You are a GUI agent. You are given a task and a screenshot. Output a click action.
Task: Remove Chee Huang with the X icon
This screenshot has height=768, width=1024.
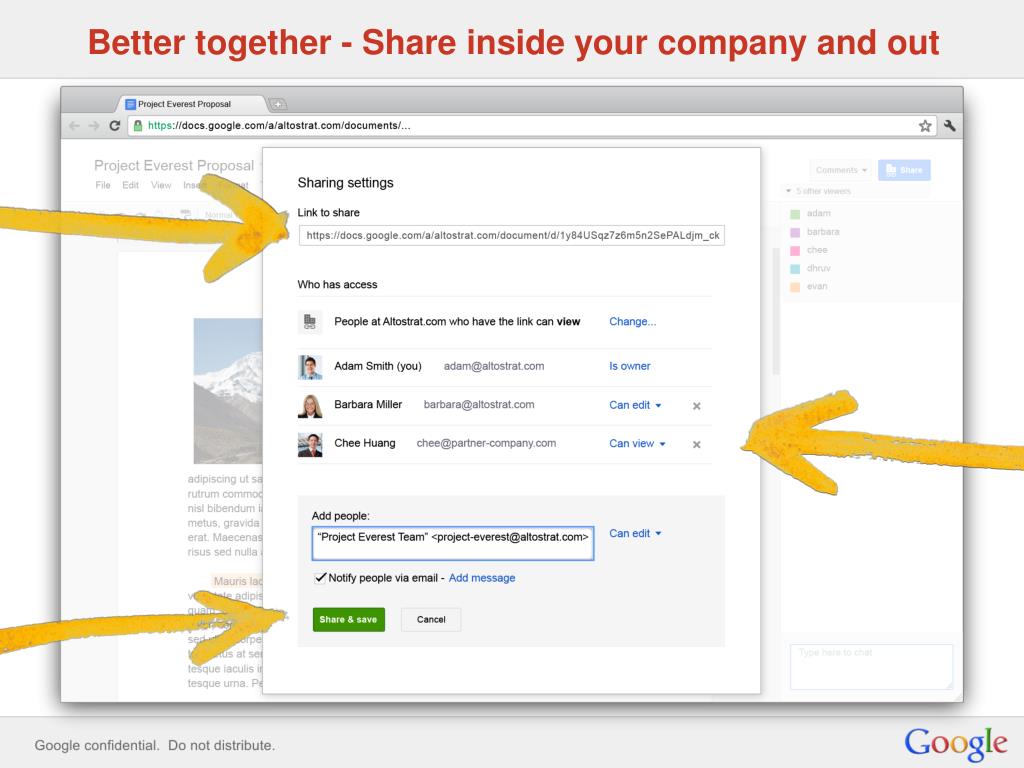(x=697, y=445)
